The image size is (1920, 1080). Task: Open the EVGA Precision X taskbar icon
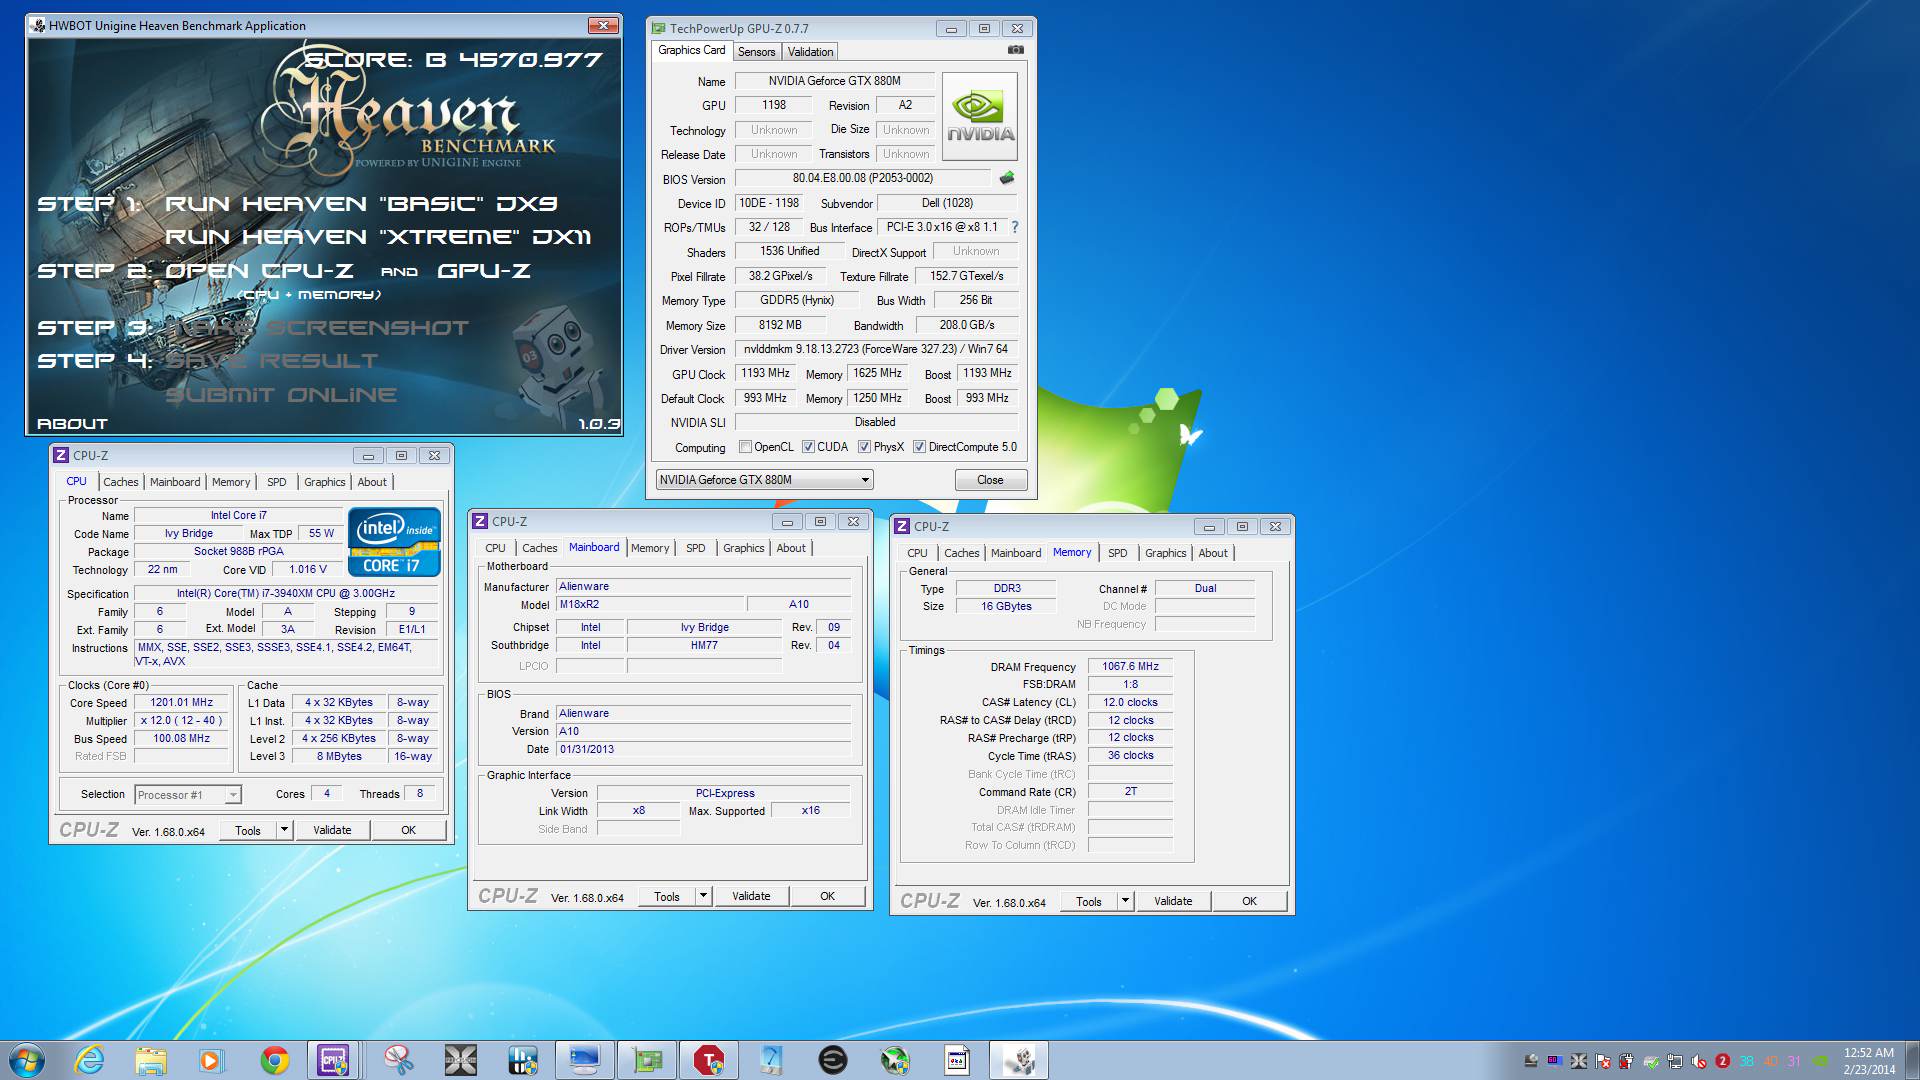[460, 1060]
